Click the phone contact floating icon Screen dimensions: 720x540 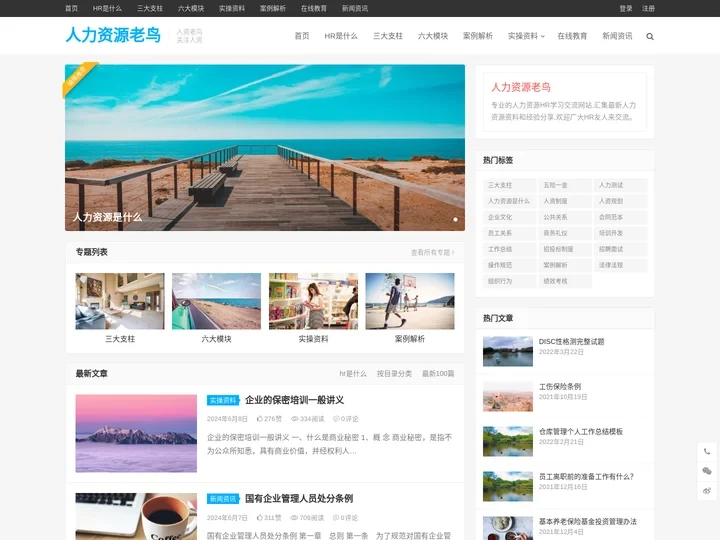tap(707, 451)
